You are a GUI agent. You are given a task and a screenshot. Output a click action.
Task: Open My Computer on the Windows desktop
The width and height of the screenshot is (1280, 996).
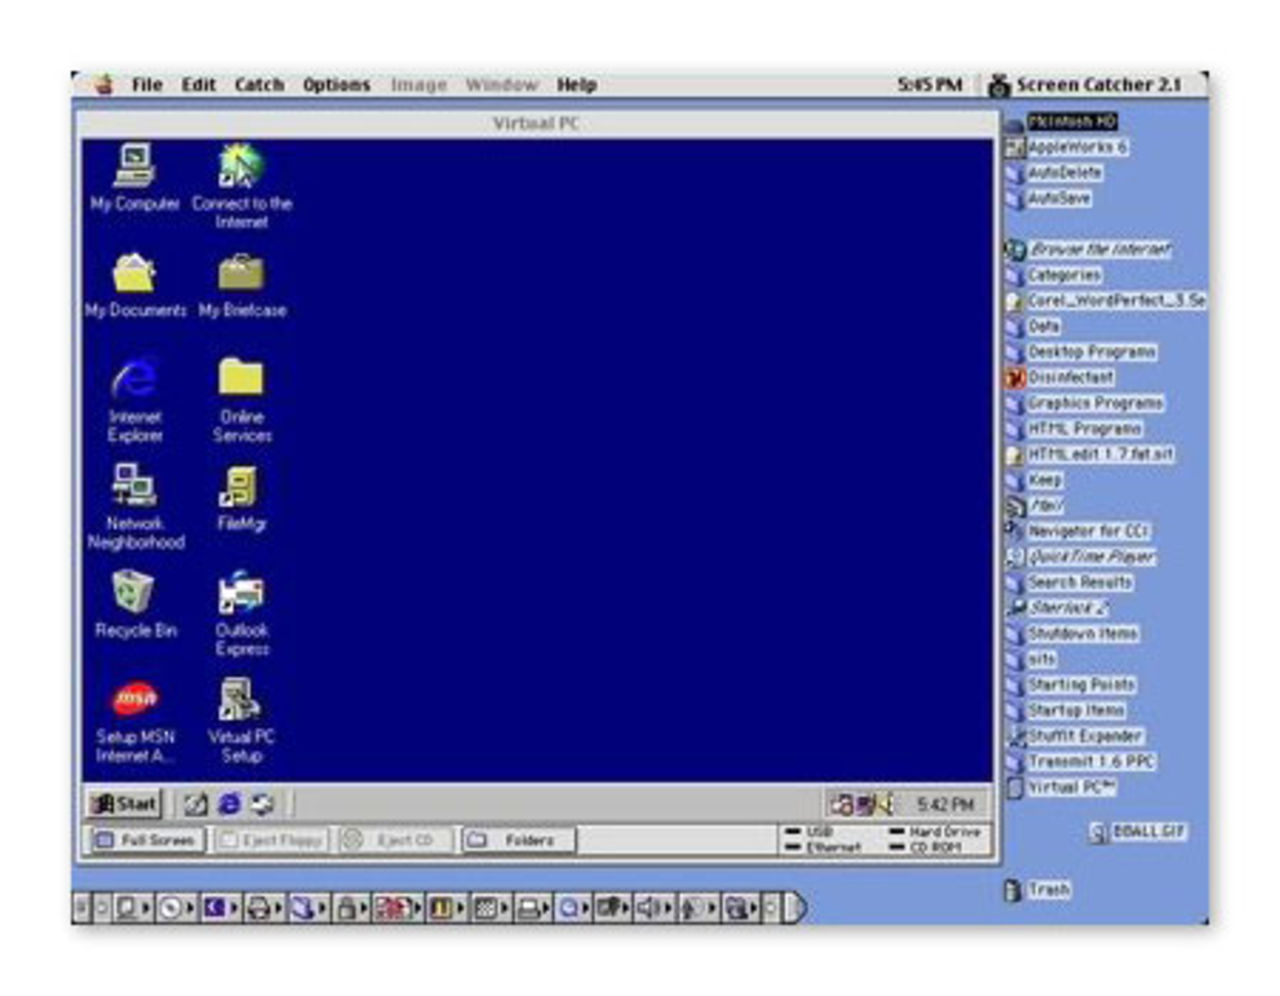click(133, 165)
